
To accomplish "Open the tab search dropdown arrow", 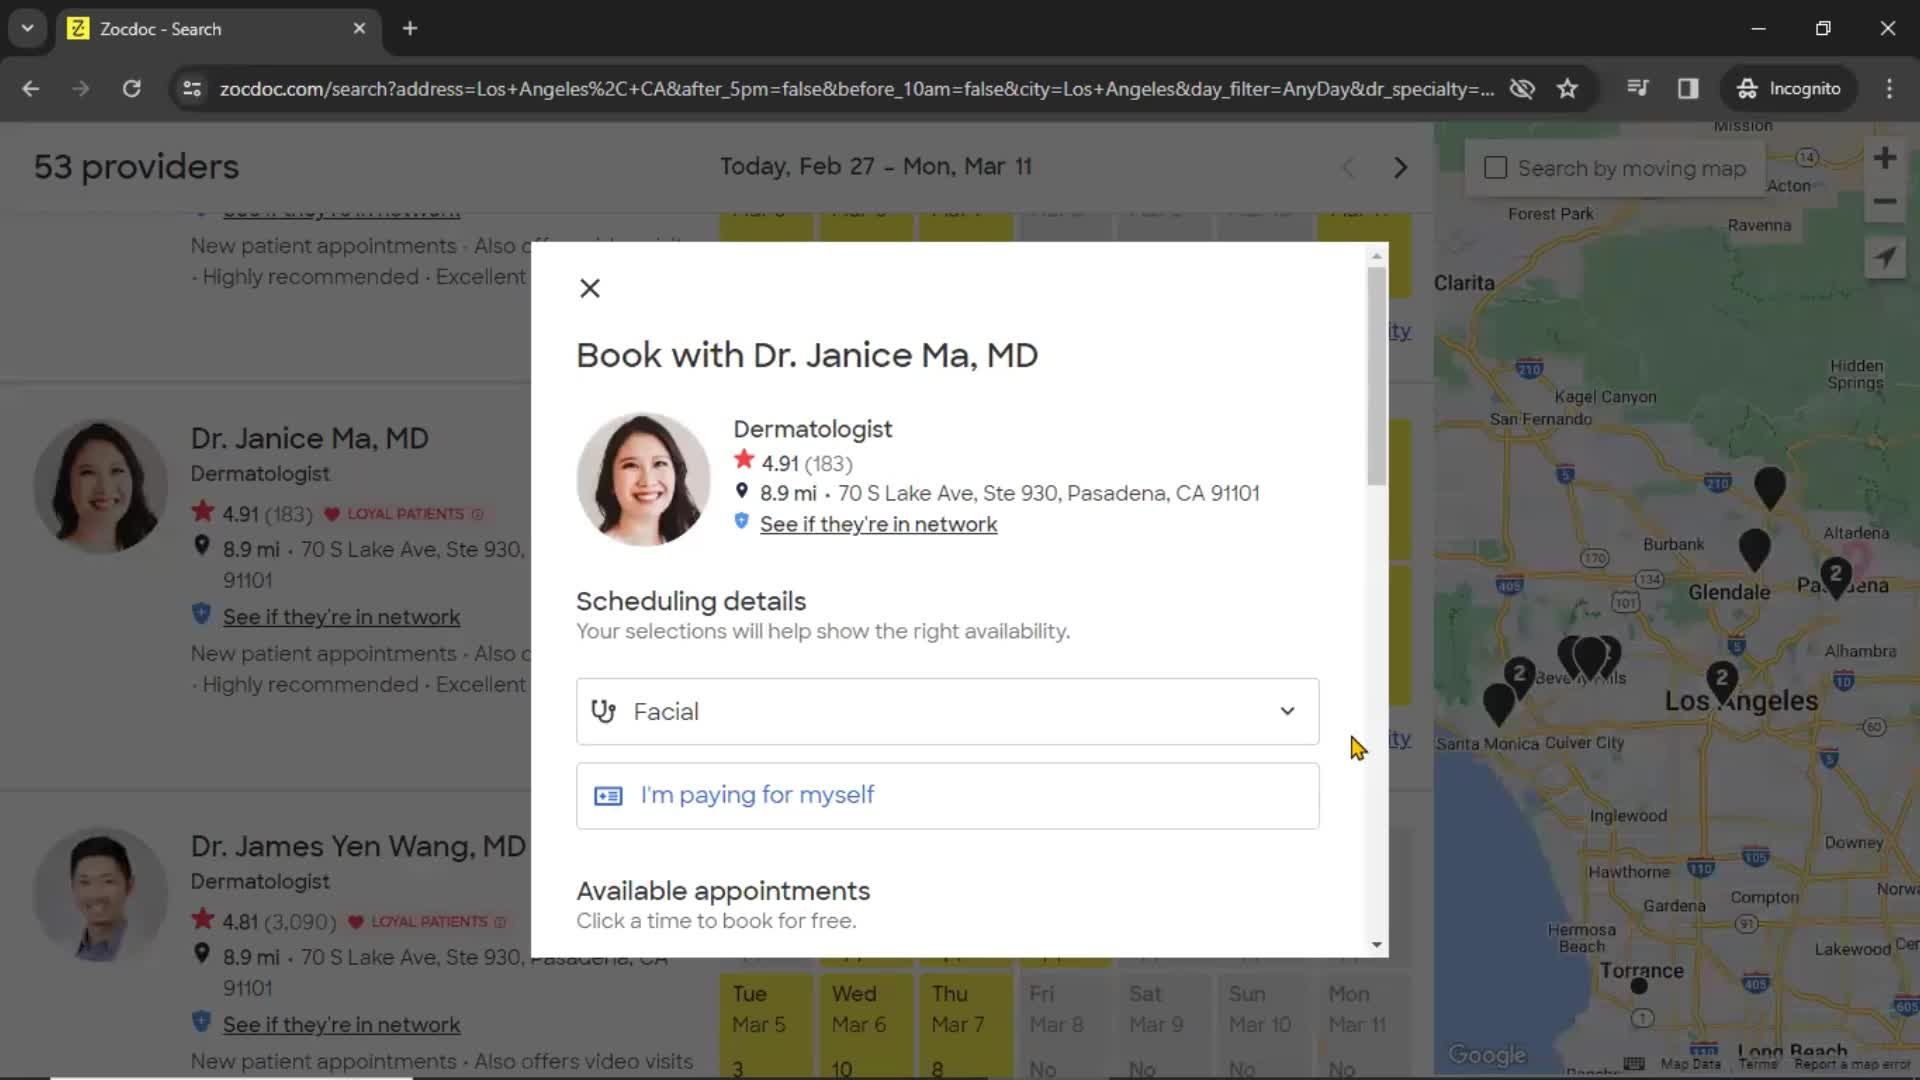I will [27, 28].
